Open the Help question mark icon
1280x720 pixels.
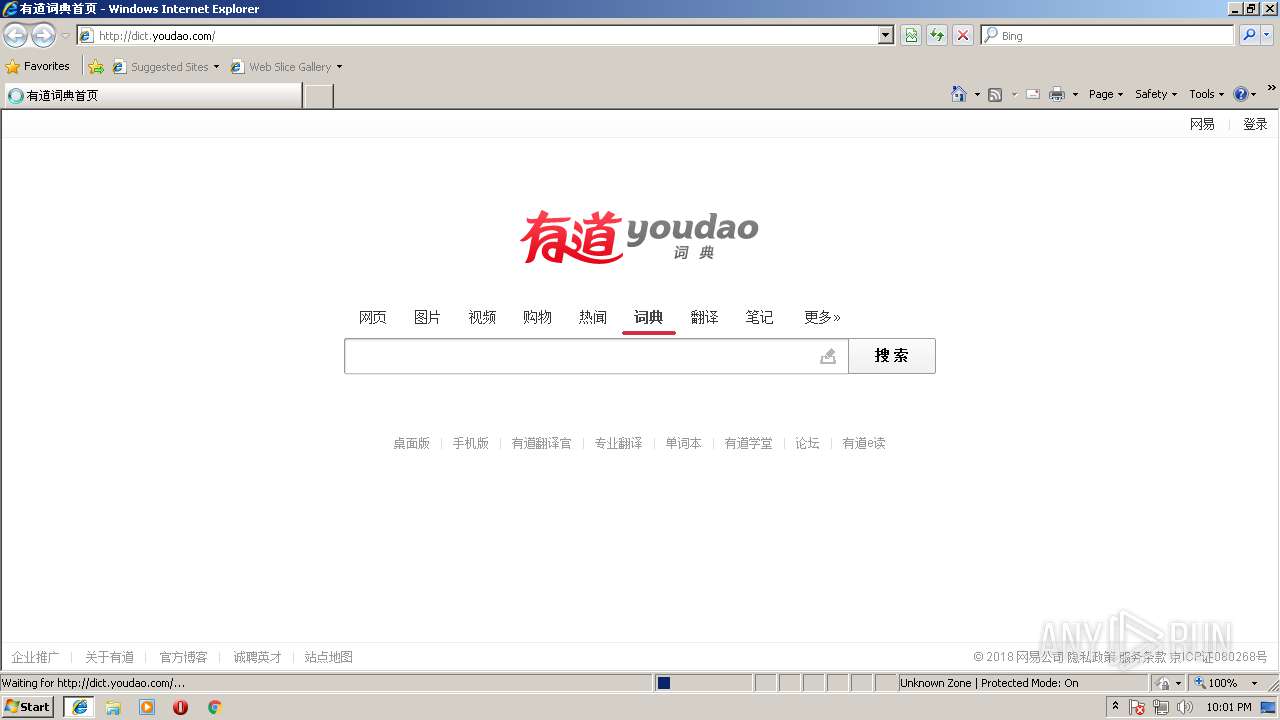click(1241, 94)
